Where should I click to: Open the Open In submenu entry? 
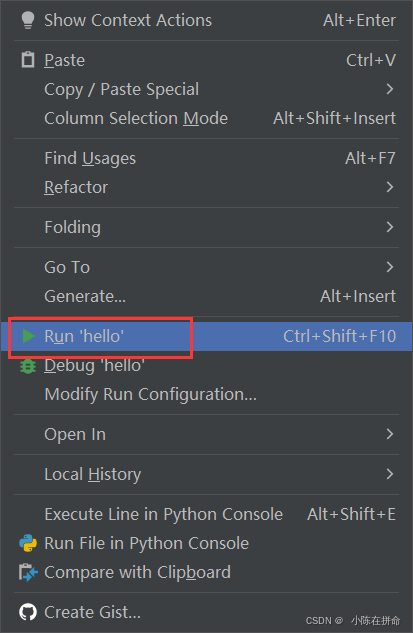[207, 434]
